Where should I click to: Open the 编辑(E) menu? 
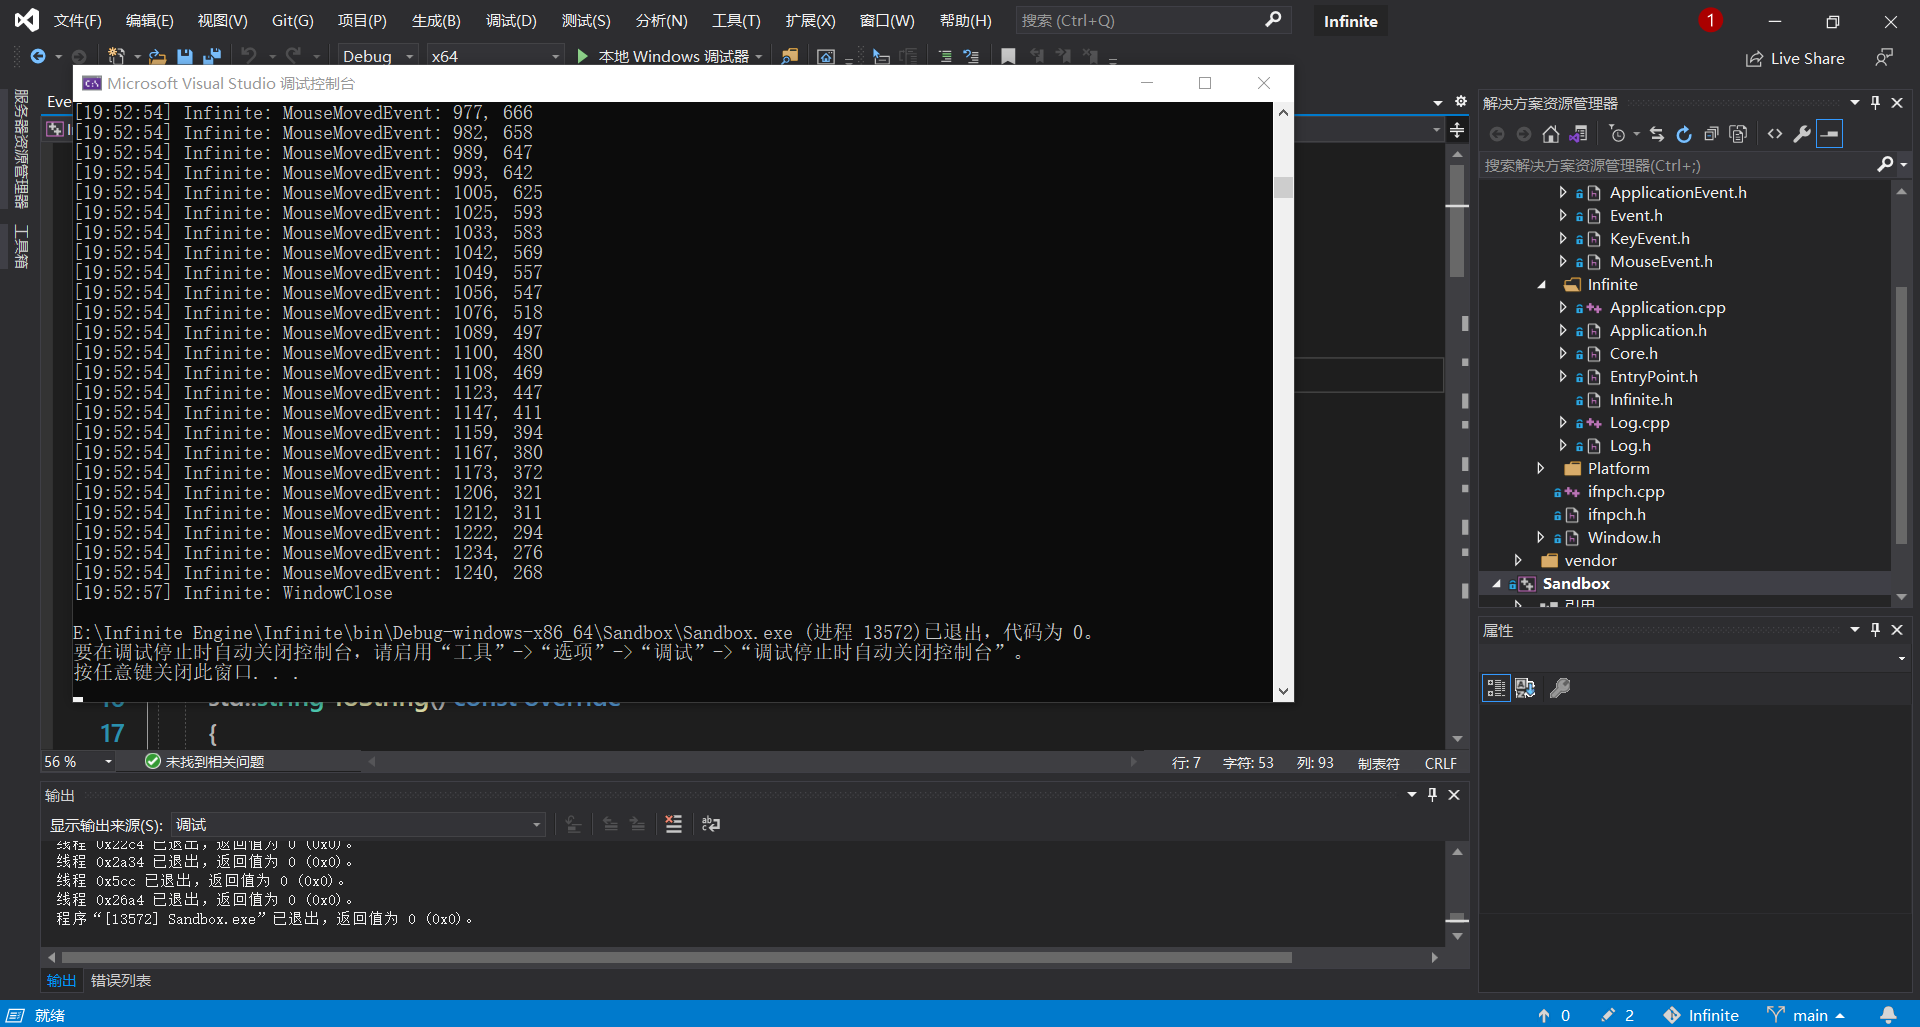(x=149, y=20)
